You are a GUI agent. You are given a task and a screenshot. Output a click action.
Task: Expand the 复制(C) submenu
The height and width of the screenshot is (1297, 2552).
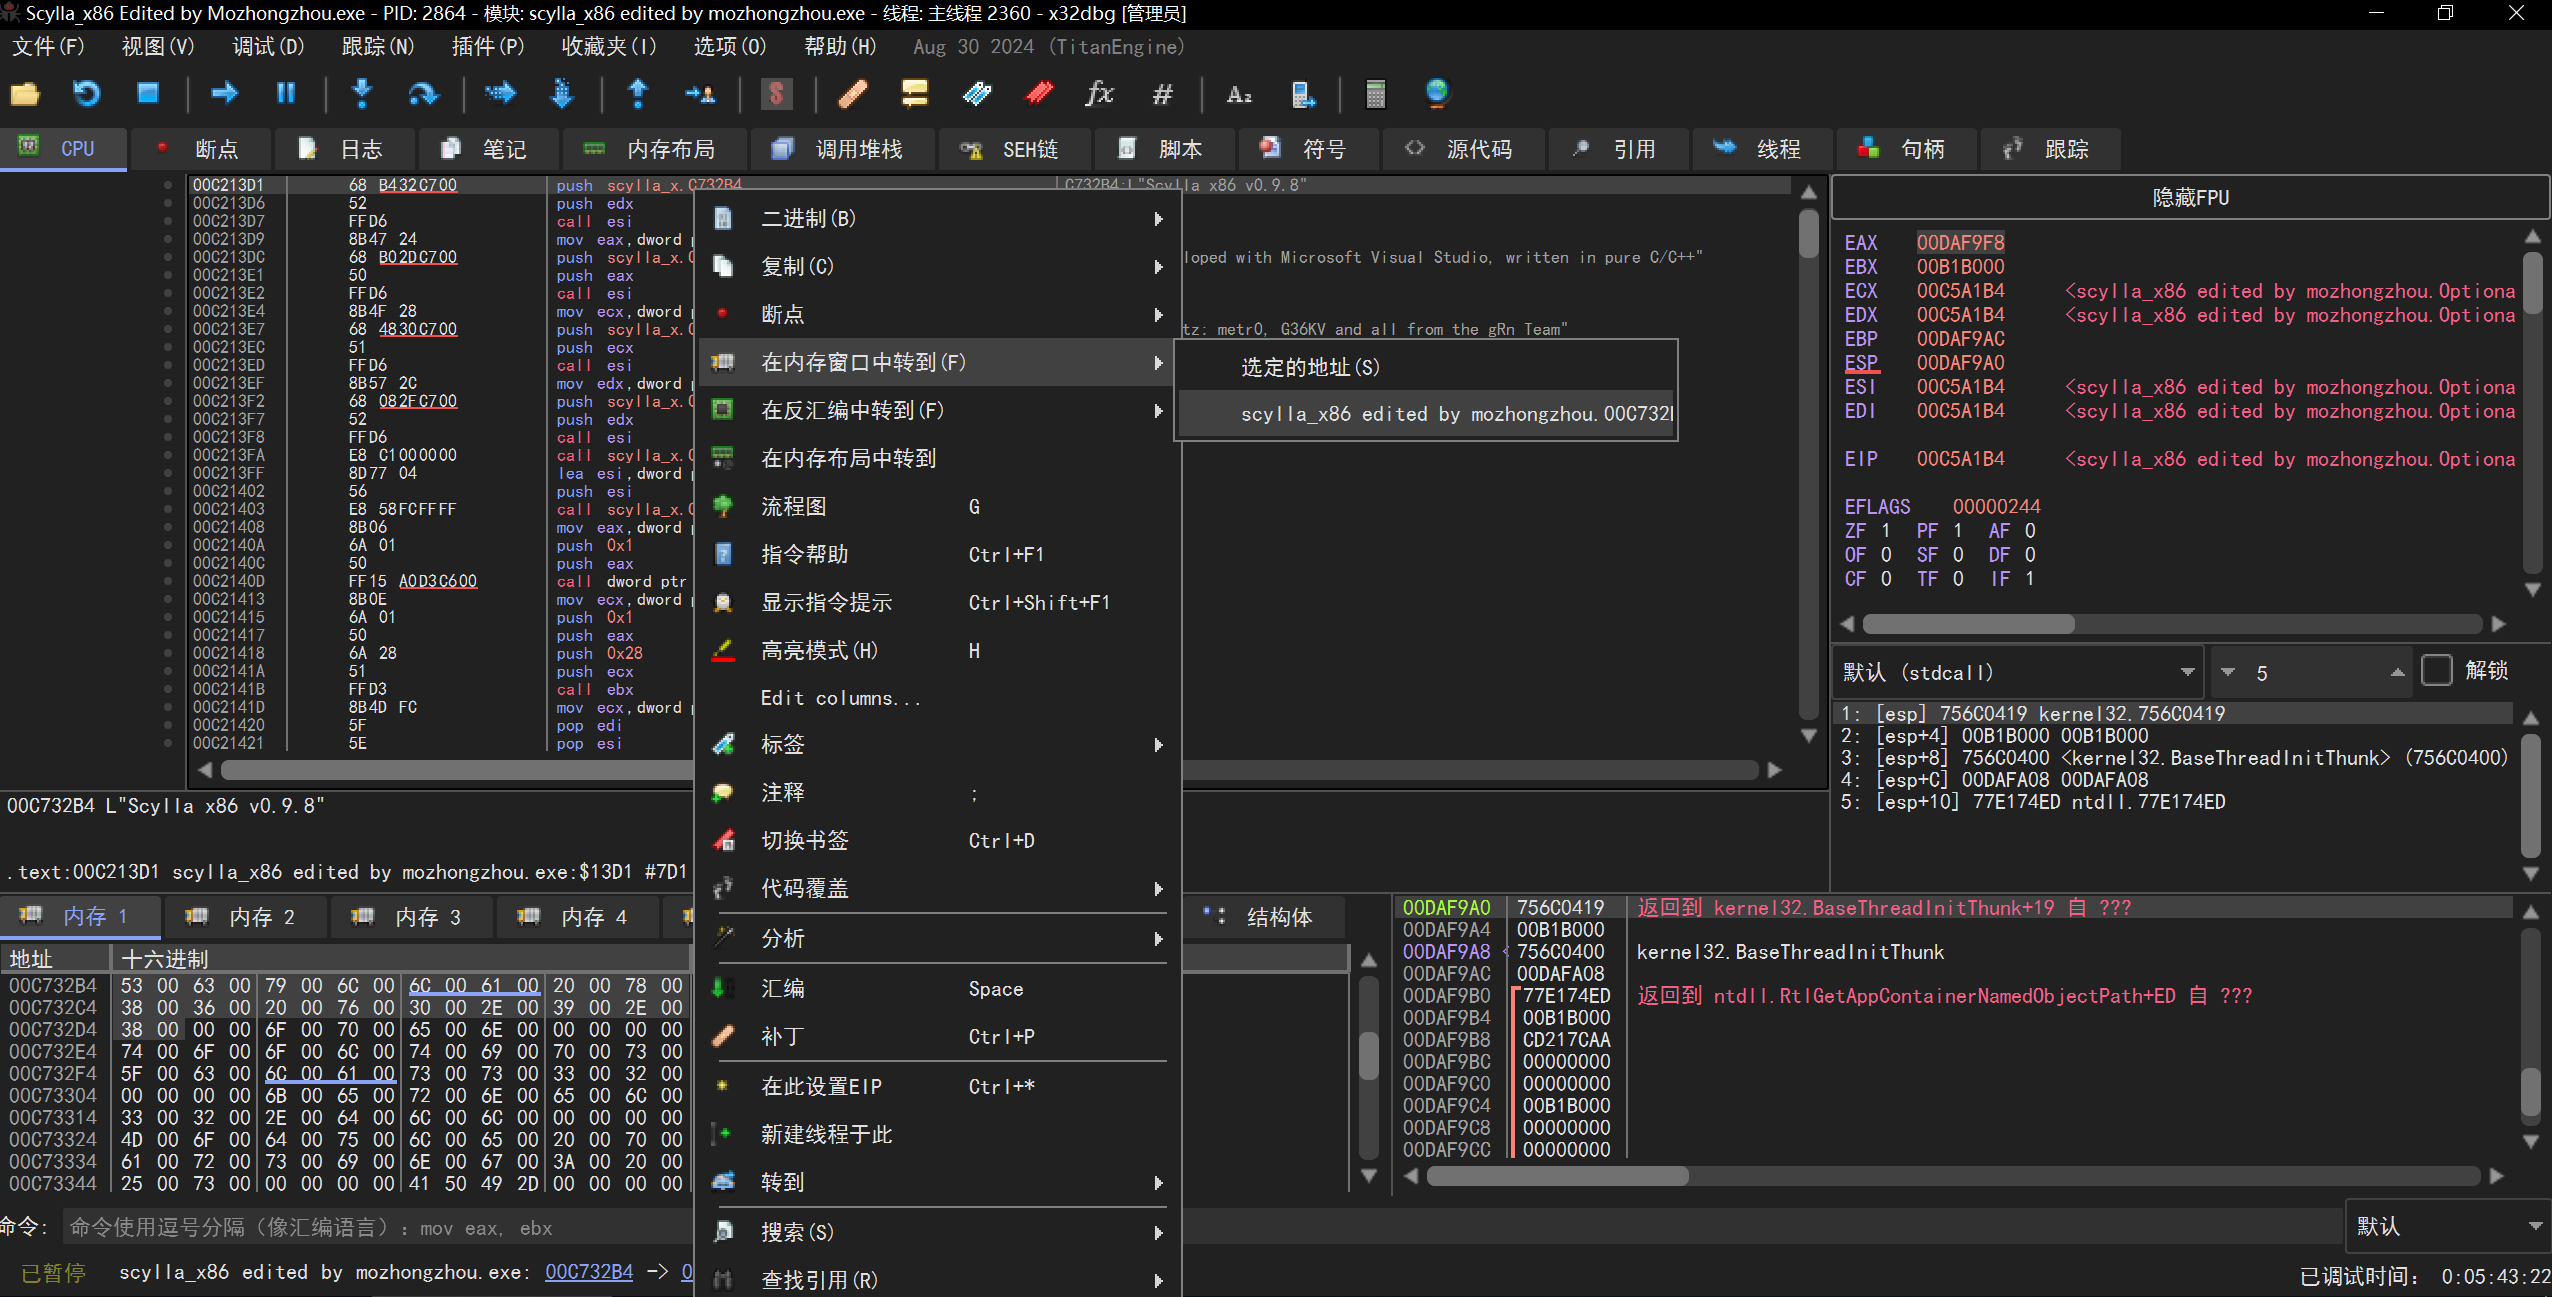pyautogui.click(x=938, y=267)
